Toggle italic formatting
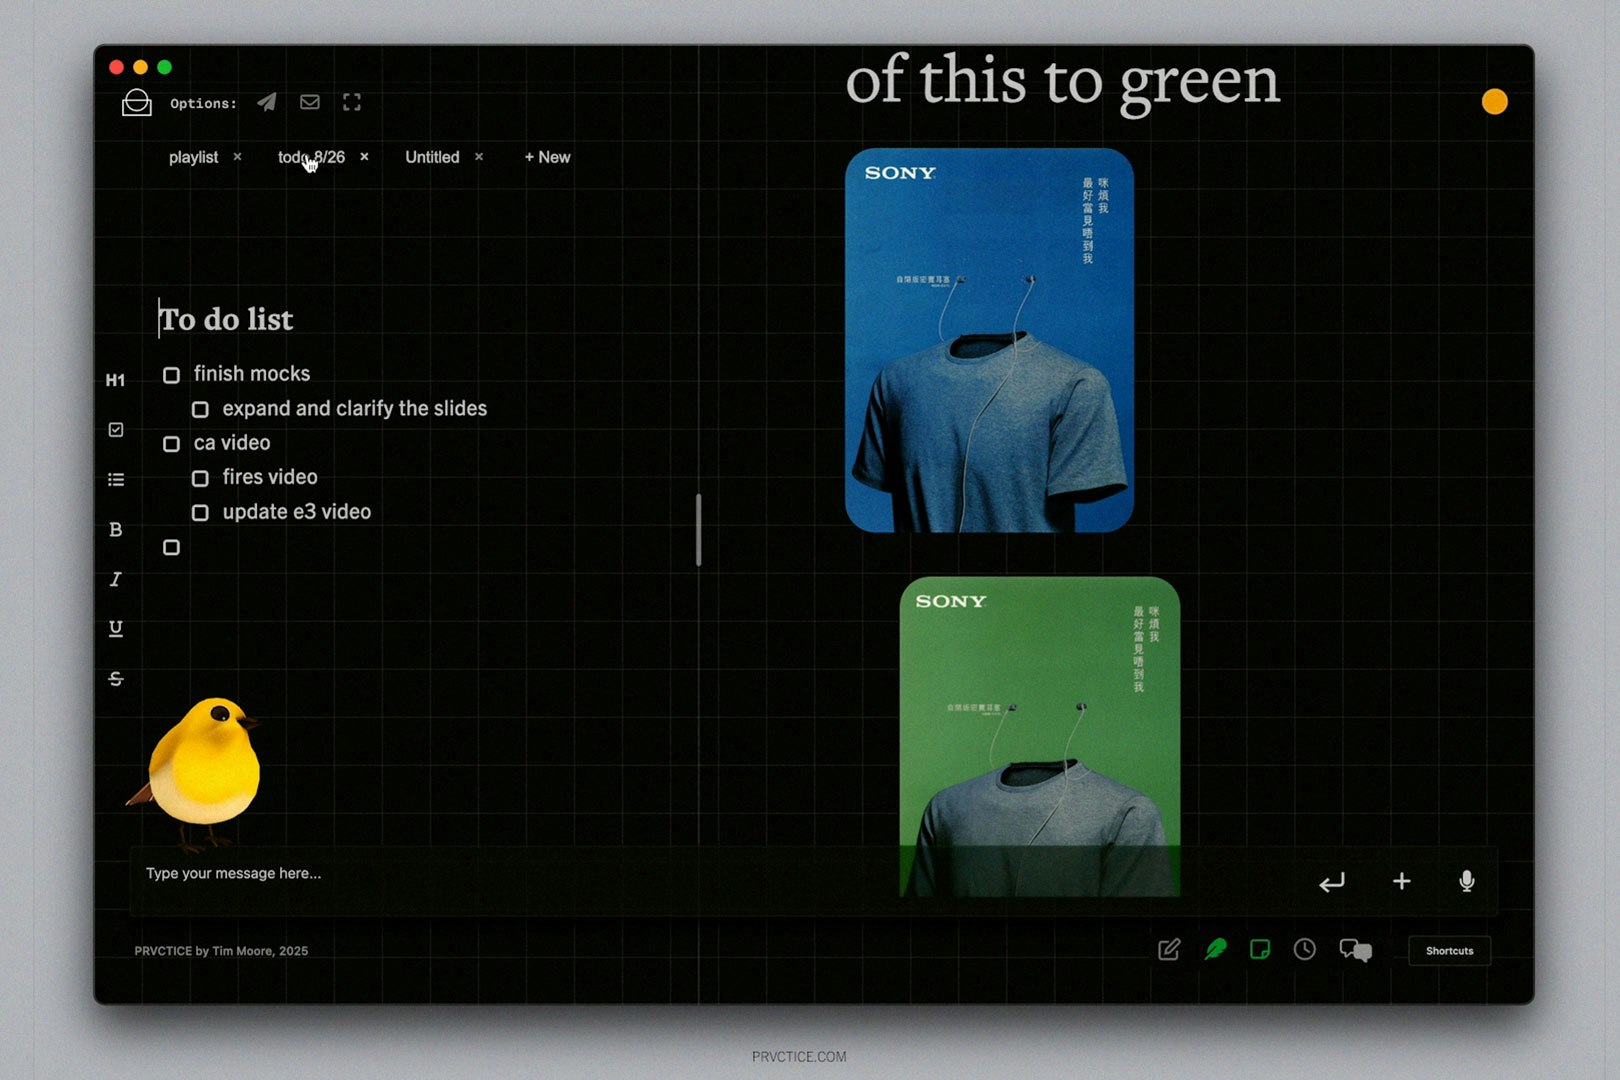Image resolution: width=1620 pixels, height=1080 pixels. click(x=116, y=580)
